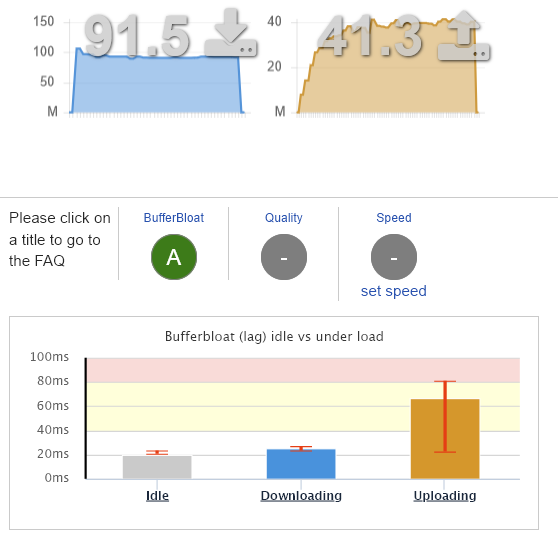Viewport: 558px width, 545px height.
Task: Click the grey Idle latency bar
Action: [x=157, y=467]
